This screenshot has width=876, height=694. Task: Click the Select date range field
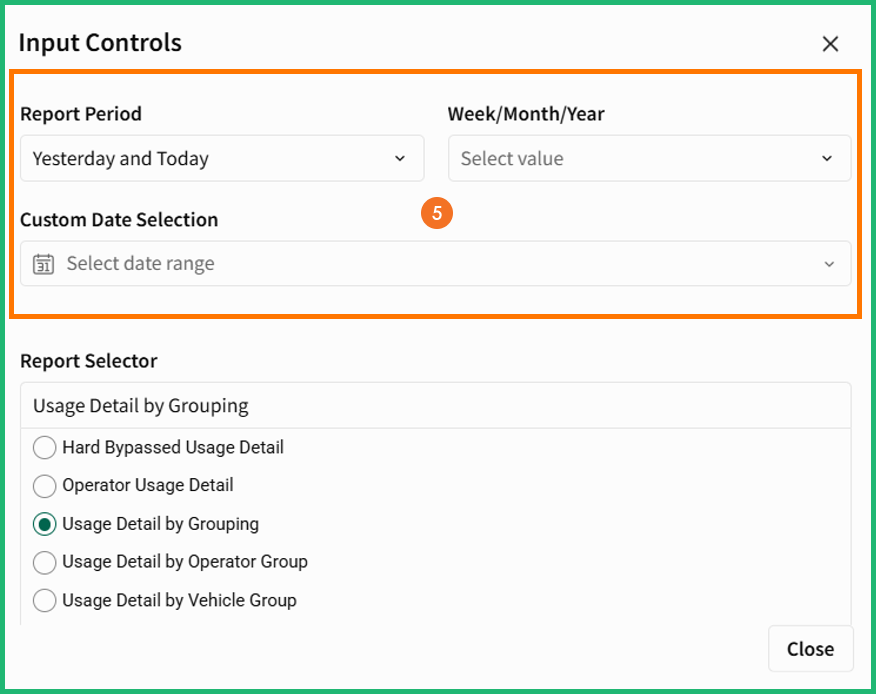click(x=436, y=264)
